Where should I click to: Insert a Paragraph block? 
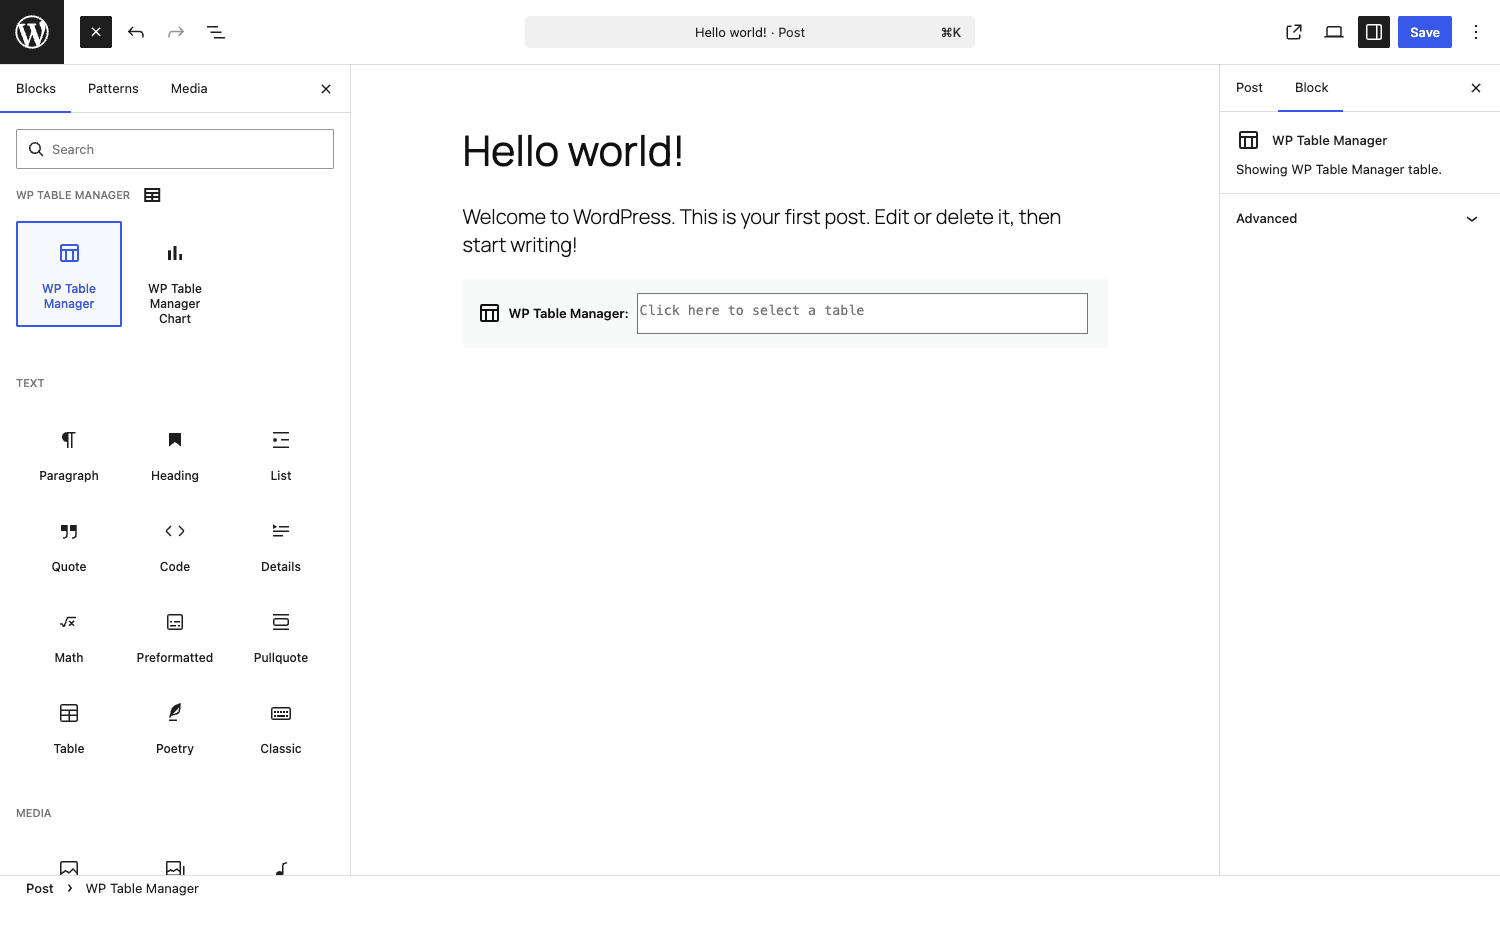[69, 455]
